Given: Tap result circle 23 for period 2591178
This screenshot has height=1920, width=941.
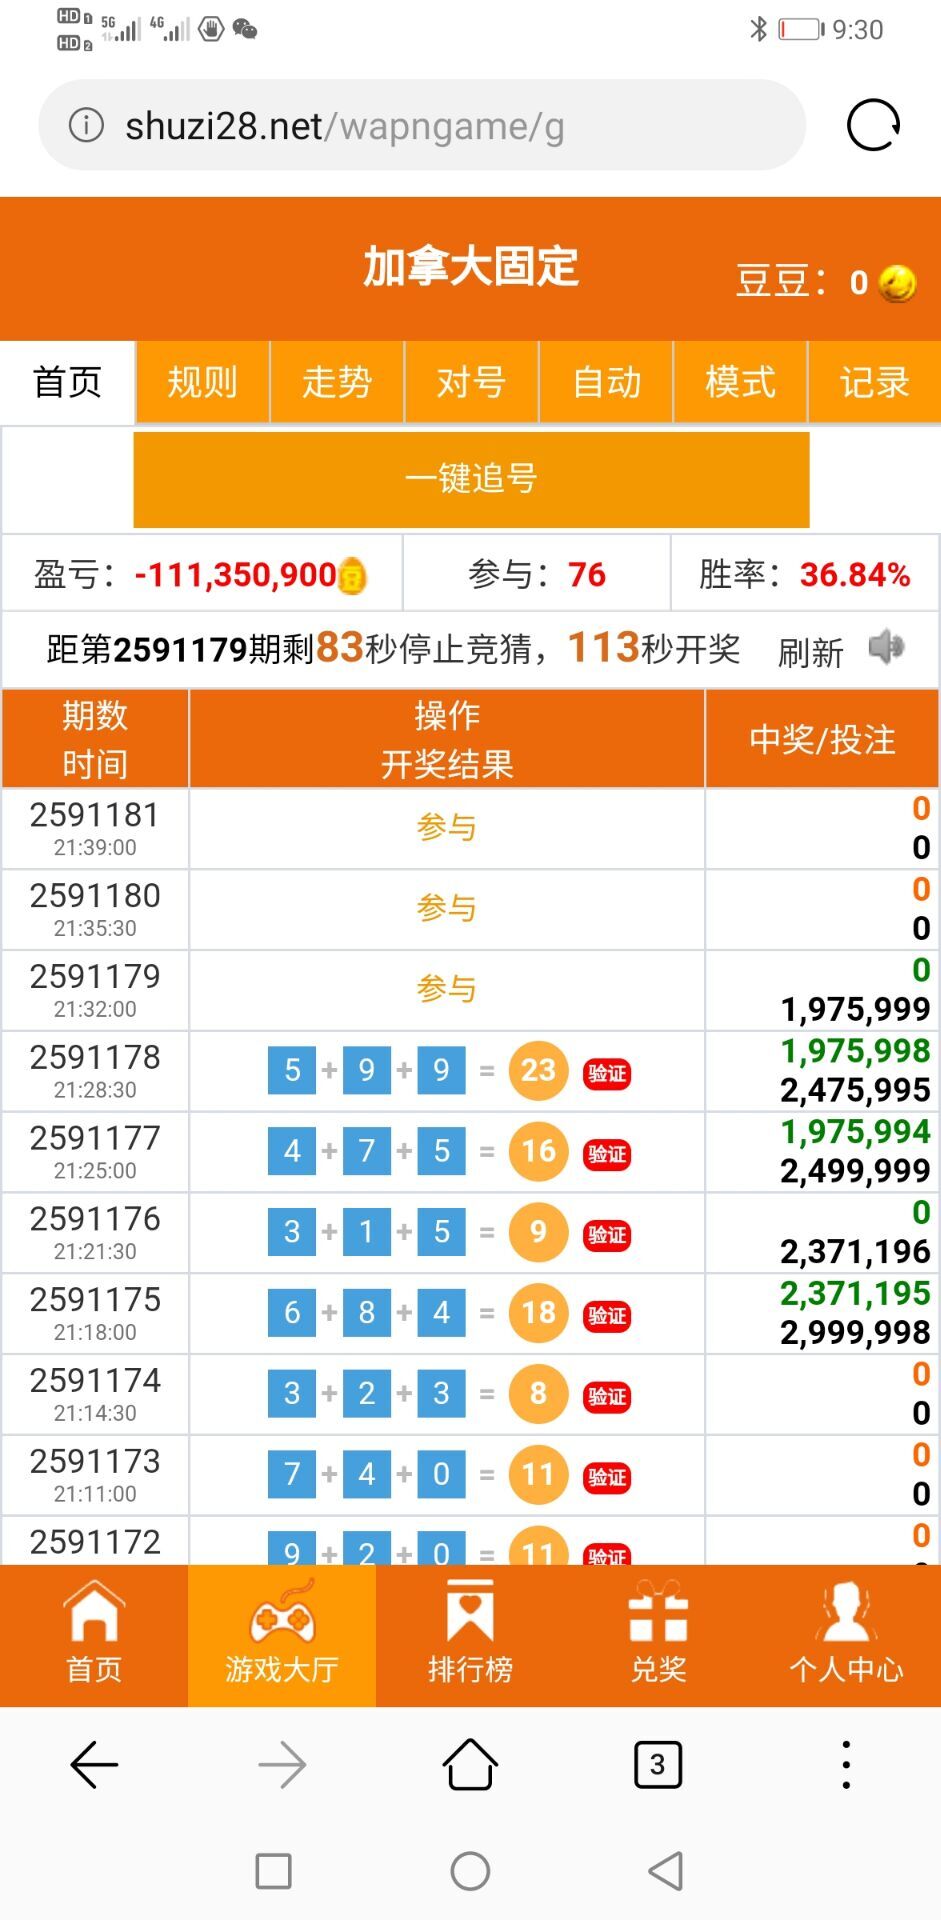Looking at the screenshot, I should [539, 1071].
